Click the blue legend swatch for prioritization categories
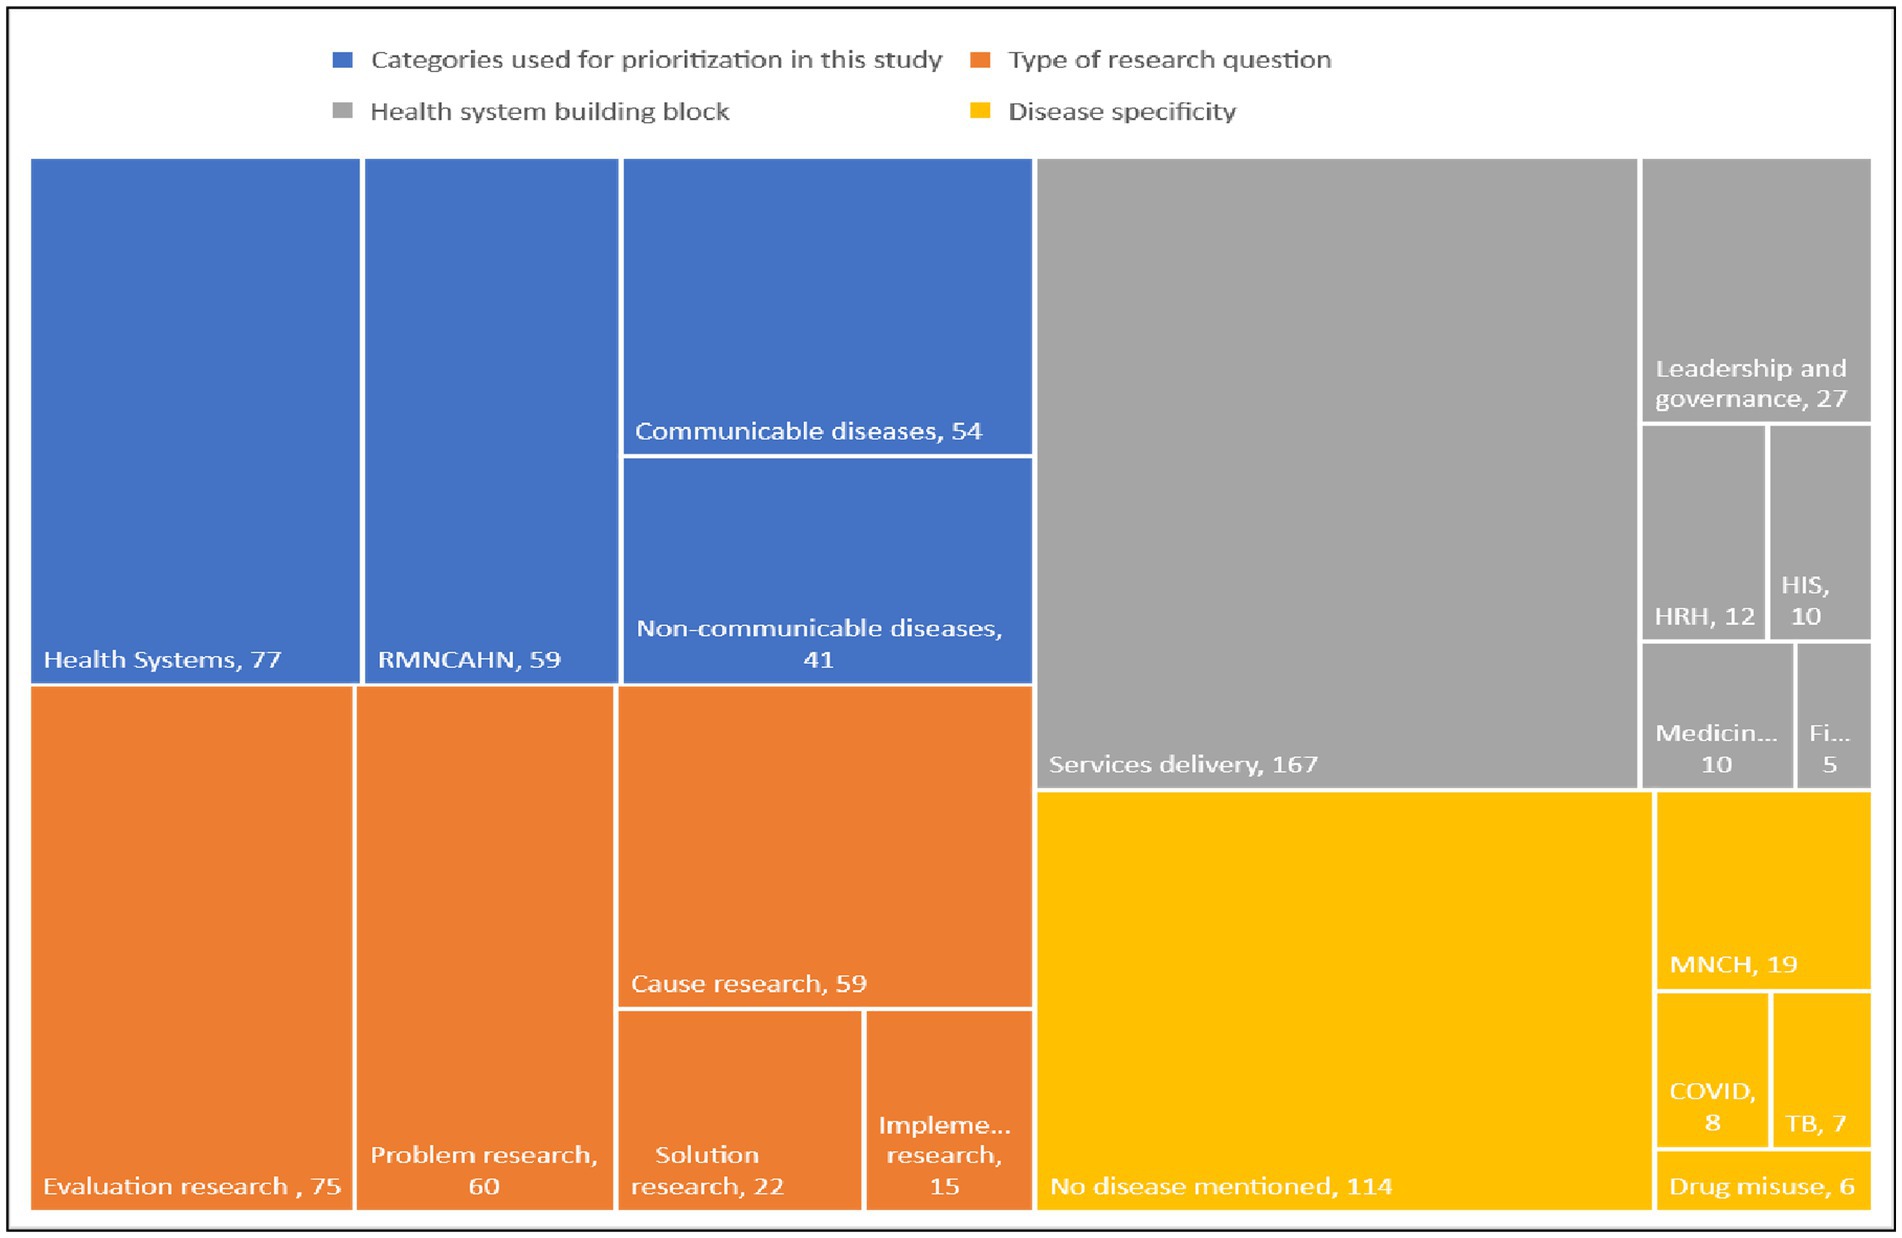 pos(342,60)
